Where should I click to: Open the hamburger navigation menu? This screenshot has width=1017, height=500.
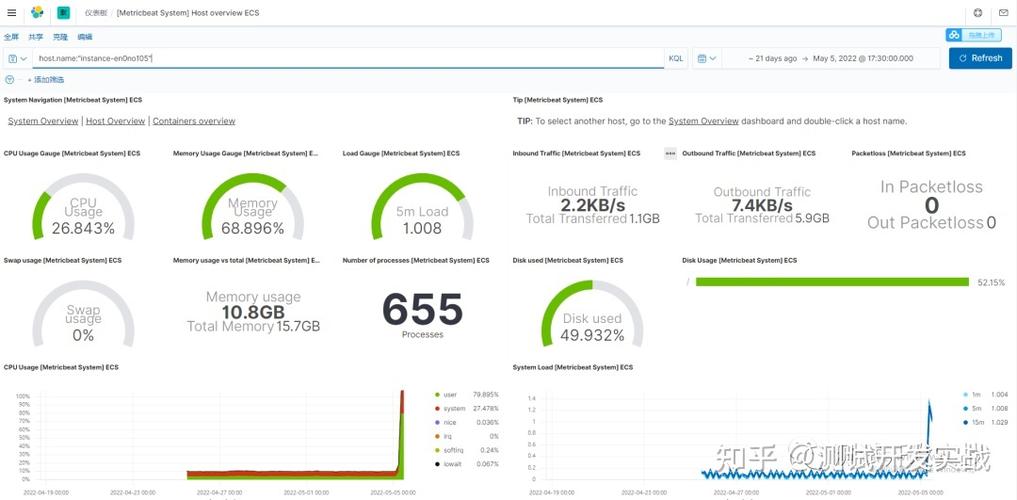click(12, 12)
